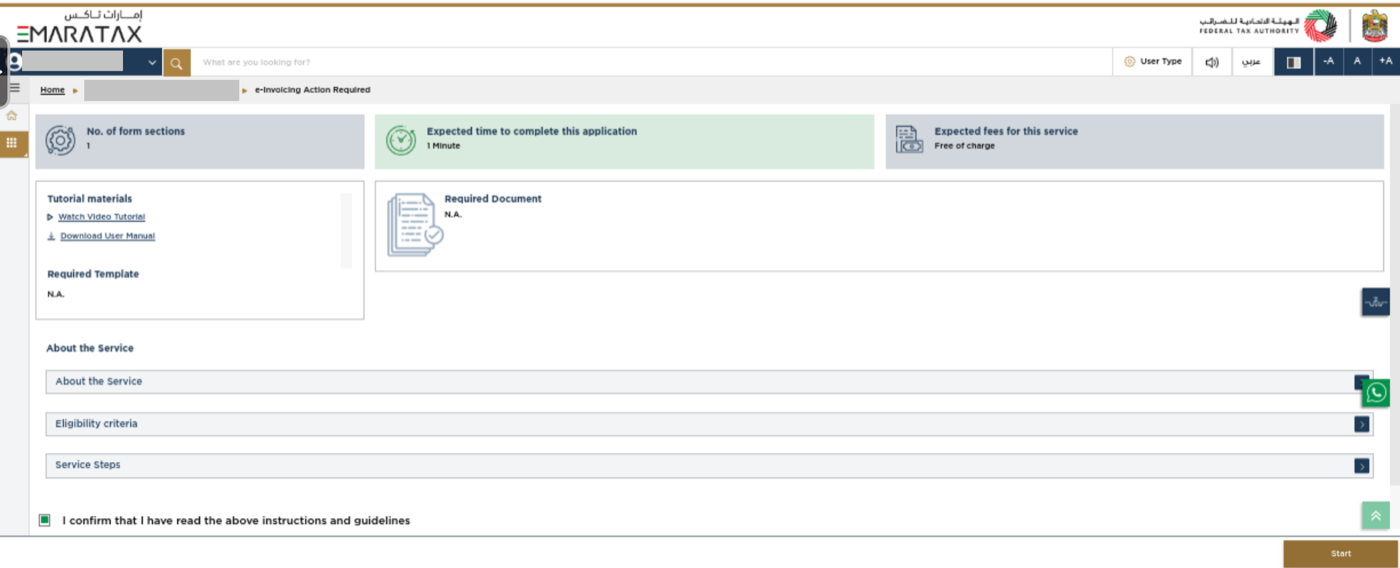Open the sidebar grid apps icon
This screenshot has width=1400, height=568.
click(x=12, y=143)
